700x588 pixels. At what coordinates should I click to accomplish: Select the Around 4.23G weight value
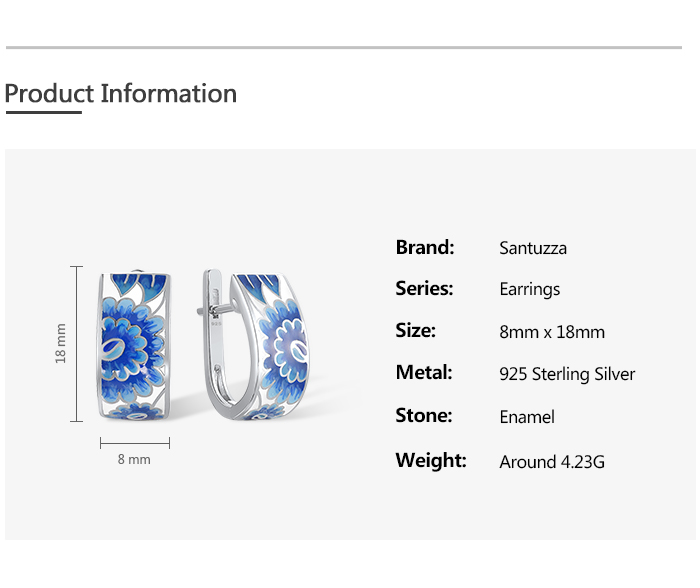tap(552, 462)
